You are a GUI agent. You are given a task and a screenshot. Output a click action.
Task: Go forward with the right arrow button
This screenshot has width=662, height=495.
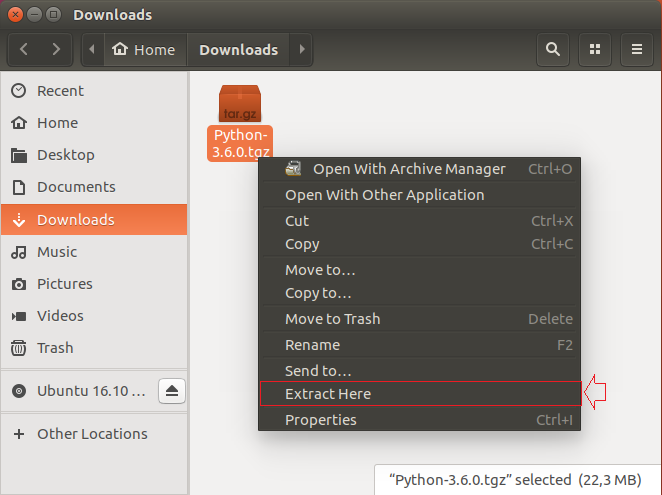coord(56,49)
